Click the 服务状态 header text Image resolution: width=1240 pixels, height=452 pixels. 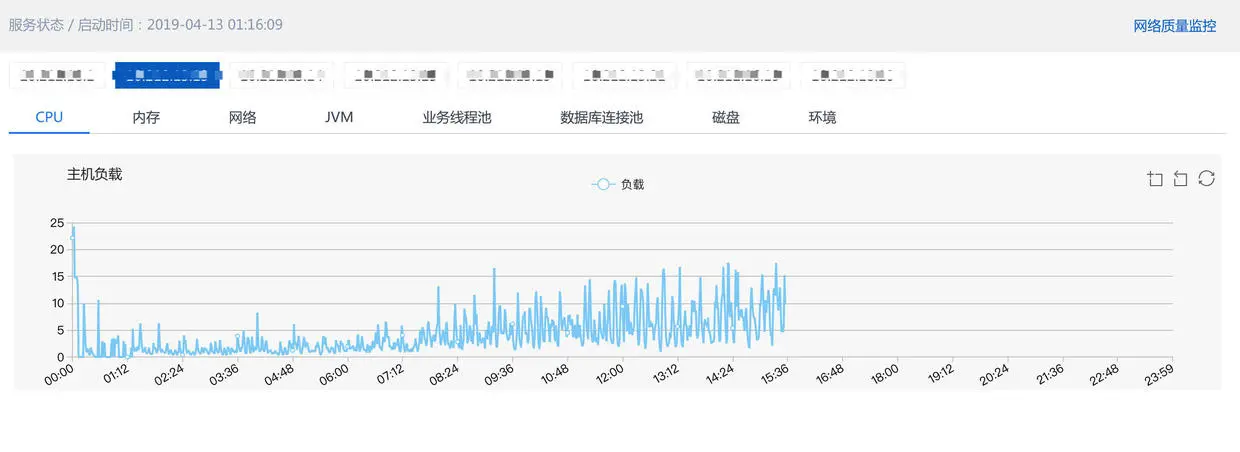coord(36,24)
